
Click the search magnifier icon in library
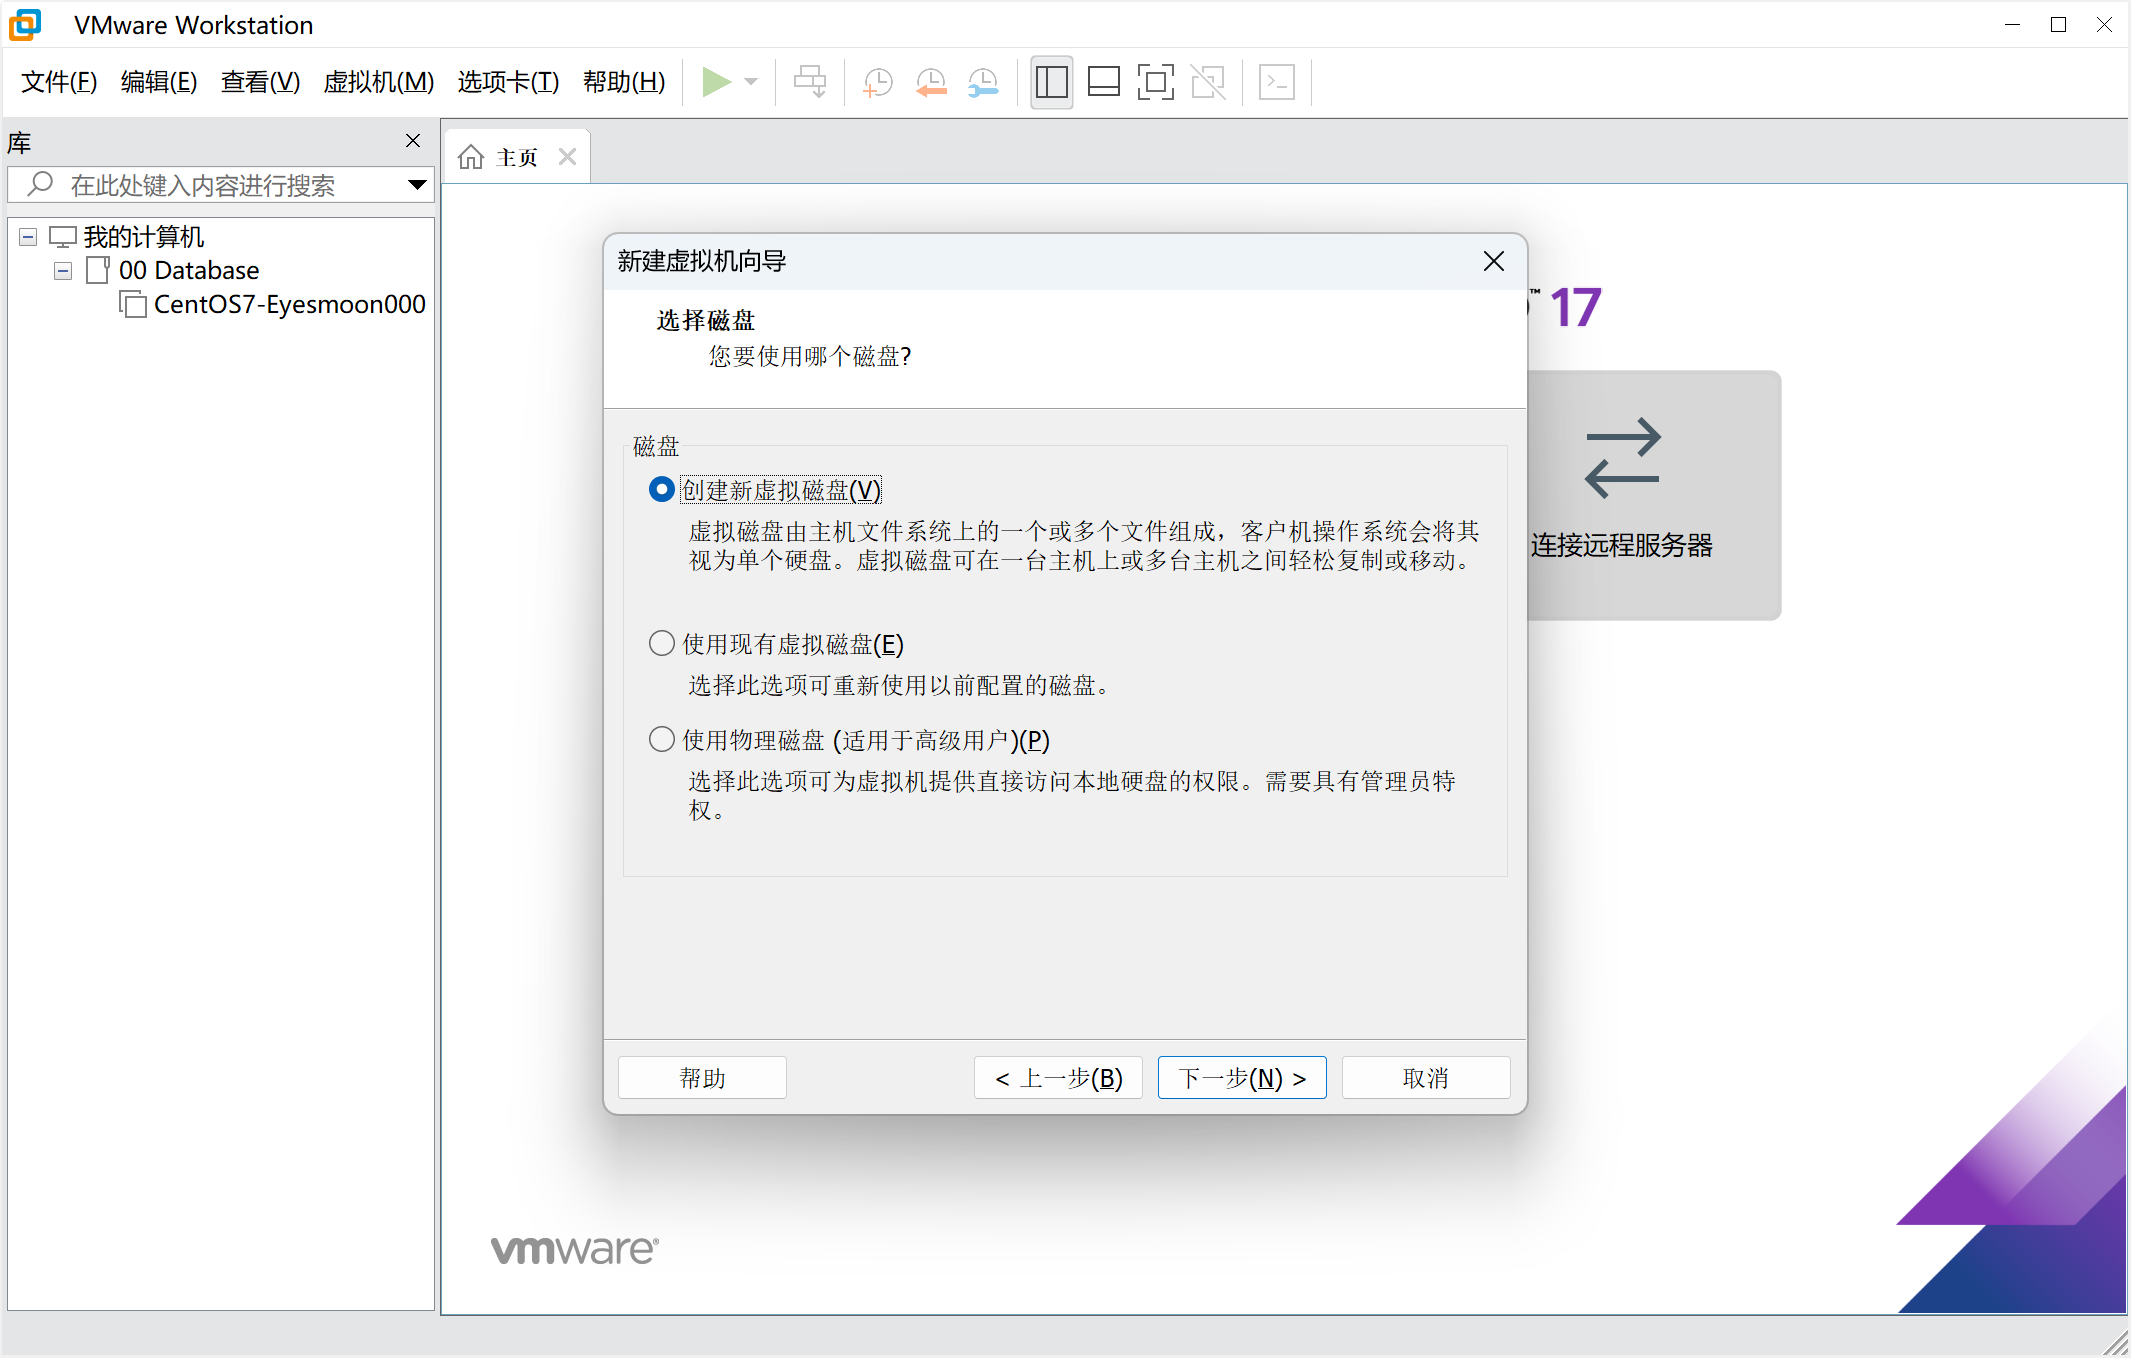[40, 184]
